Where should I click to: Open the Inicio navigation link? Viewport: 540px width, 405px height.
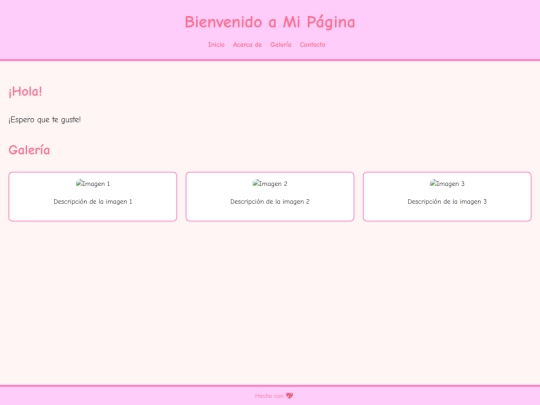(x=216, y=45)
